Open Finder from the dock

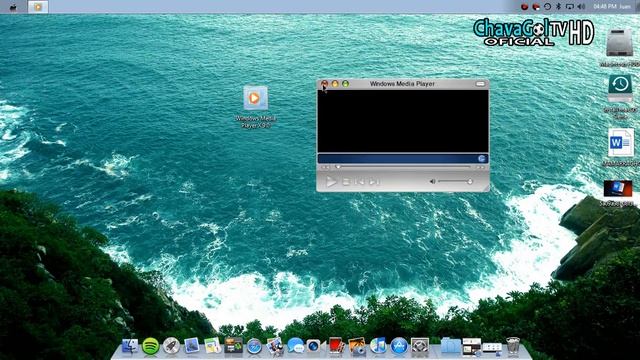pos(130,346)
